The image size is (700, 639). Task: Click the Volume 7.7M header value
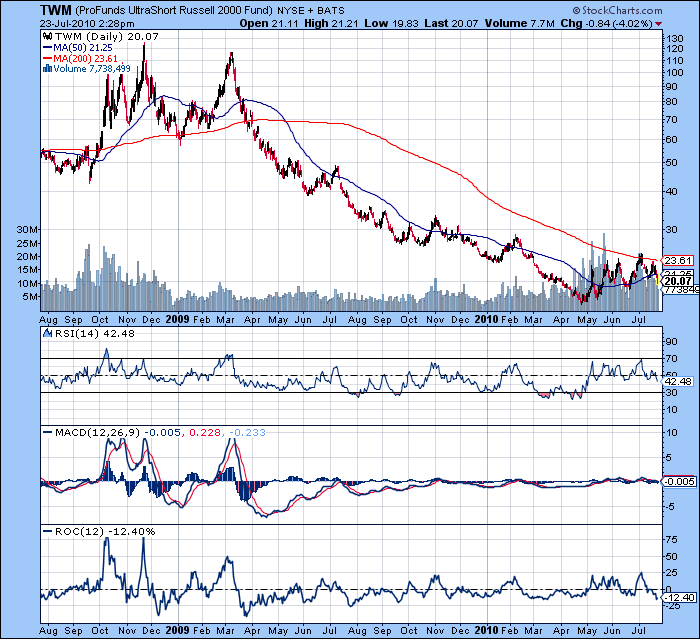click(520, 24)
